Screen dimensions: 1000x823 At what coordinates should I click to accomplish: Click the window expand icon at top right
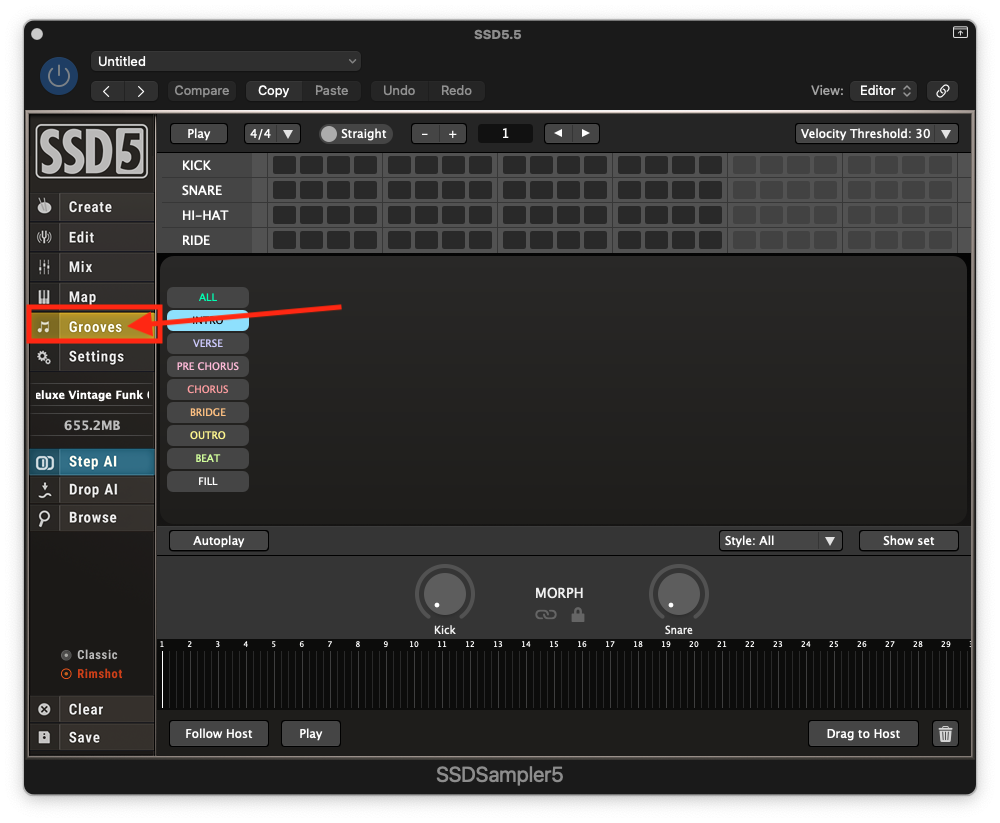960,32
